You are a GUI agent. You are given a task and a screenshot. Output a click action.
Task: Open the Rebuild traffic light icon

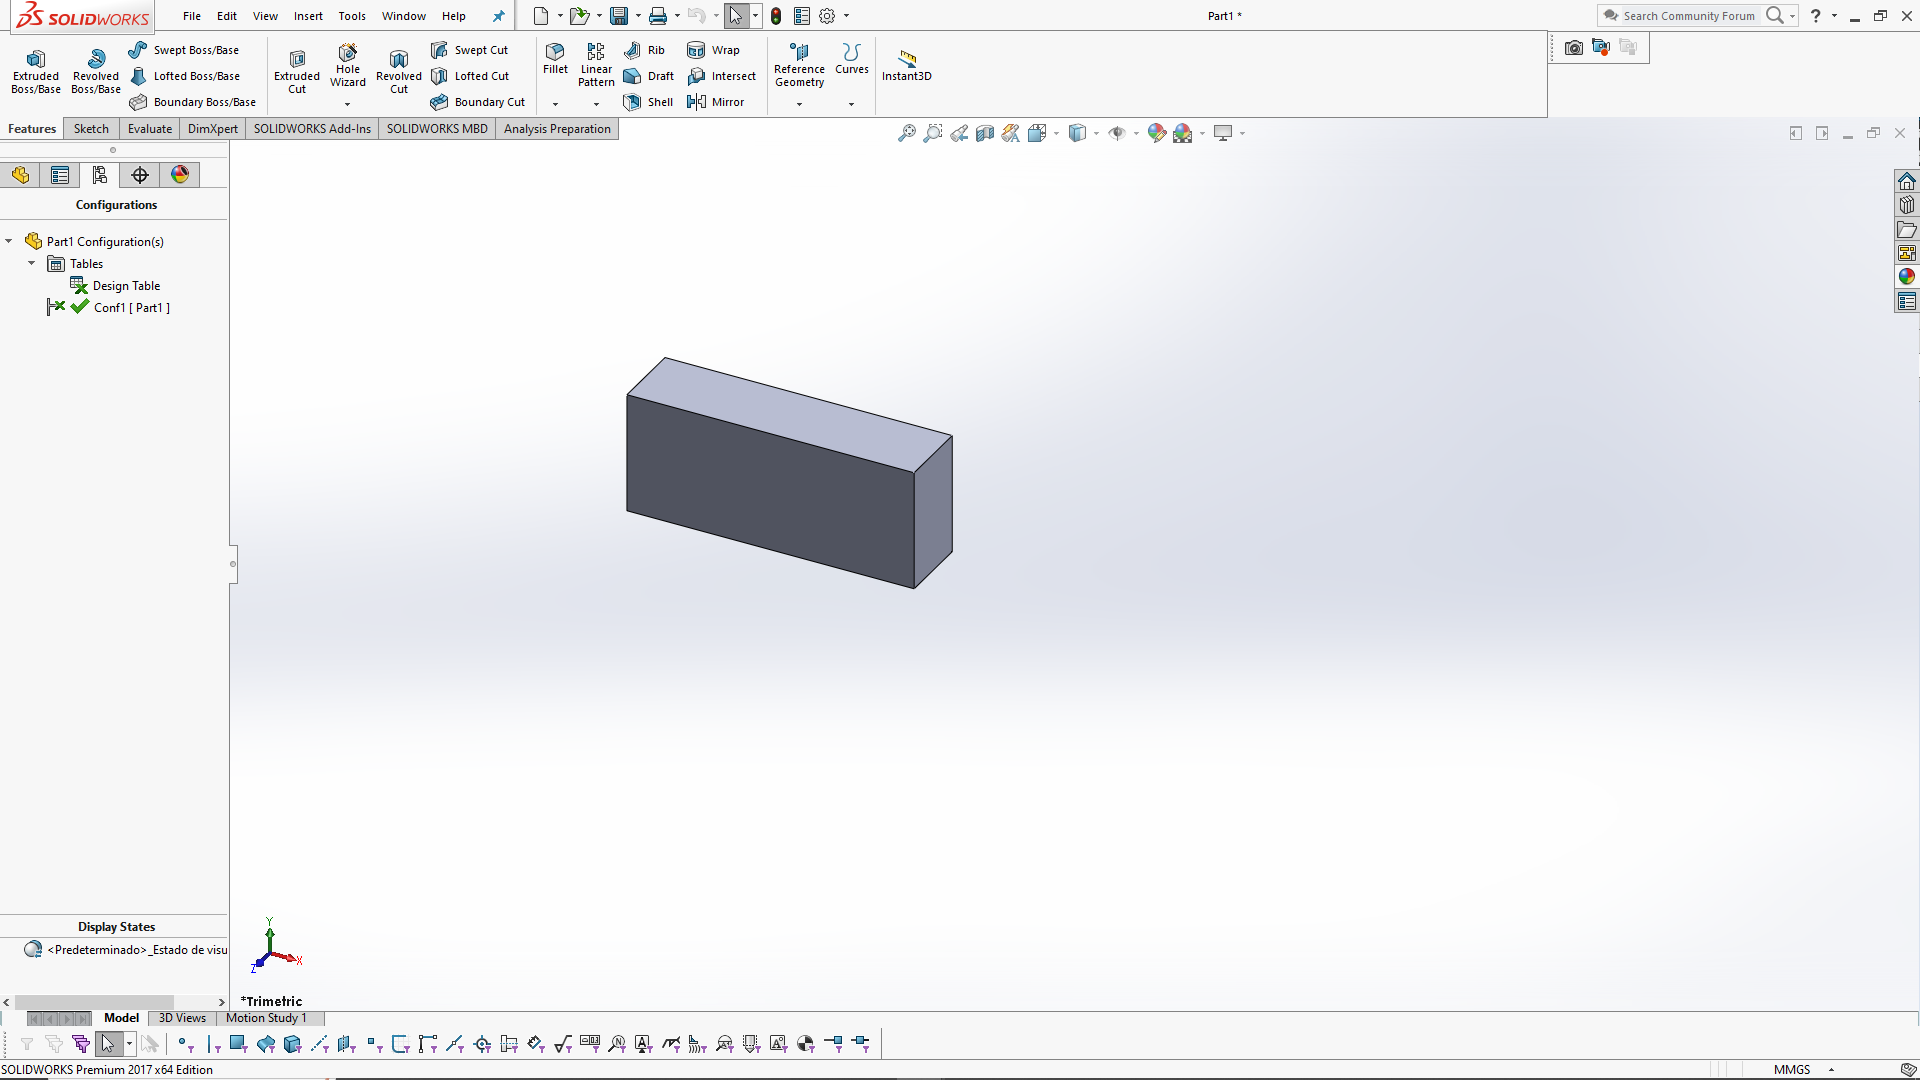776,16
